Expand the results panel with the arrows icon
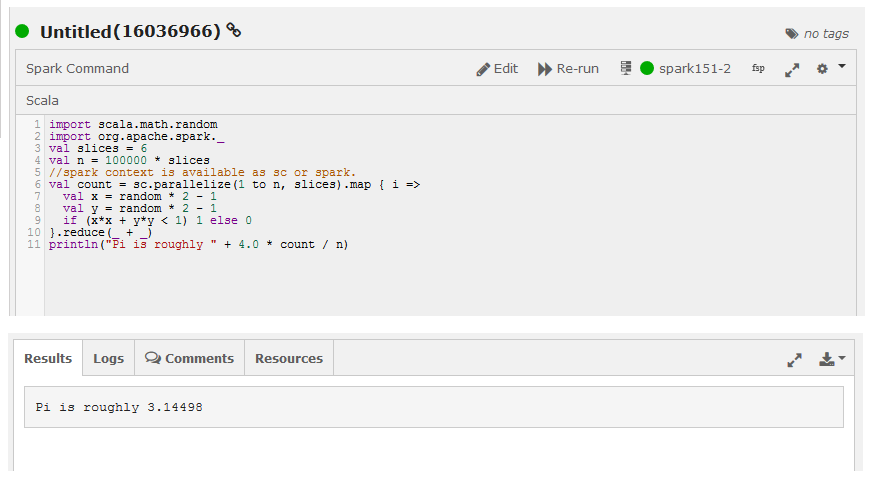The height and width of the screenshot is (490, 886). (x=794, y=359)
